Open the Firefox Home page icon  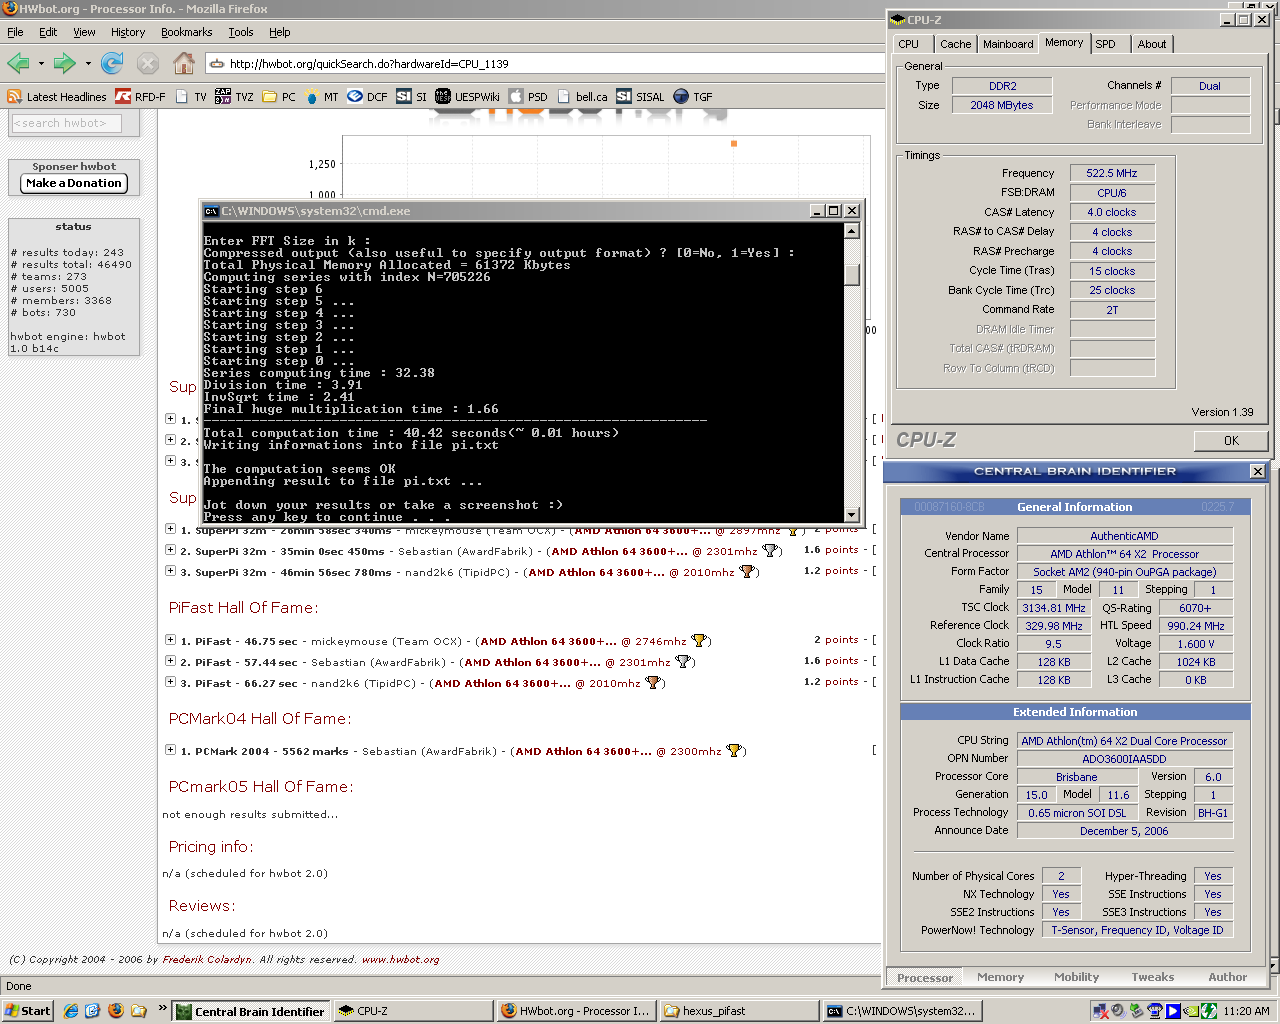(x=184, y=64)
